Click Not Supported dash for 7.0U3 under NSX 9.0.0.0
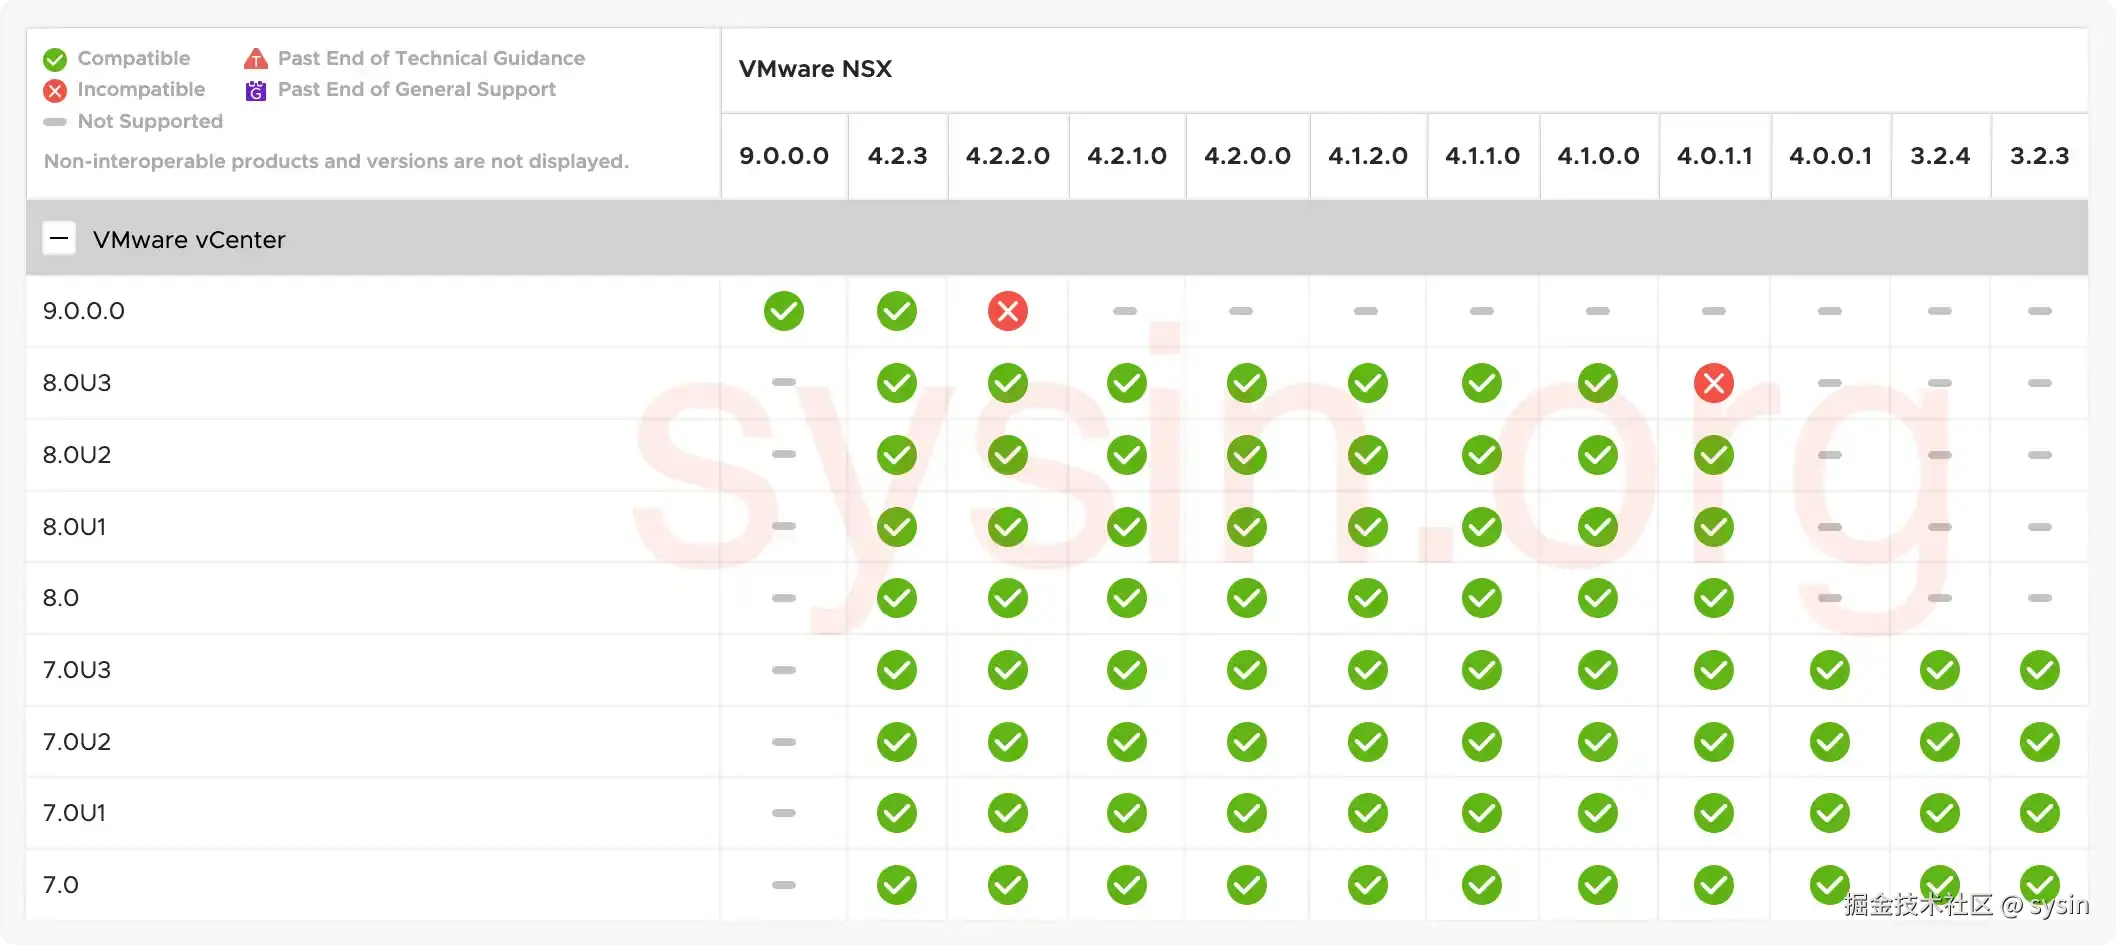 click(784, 670)
